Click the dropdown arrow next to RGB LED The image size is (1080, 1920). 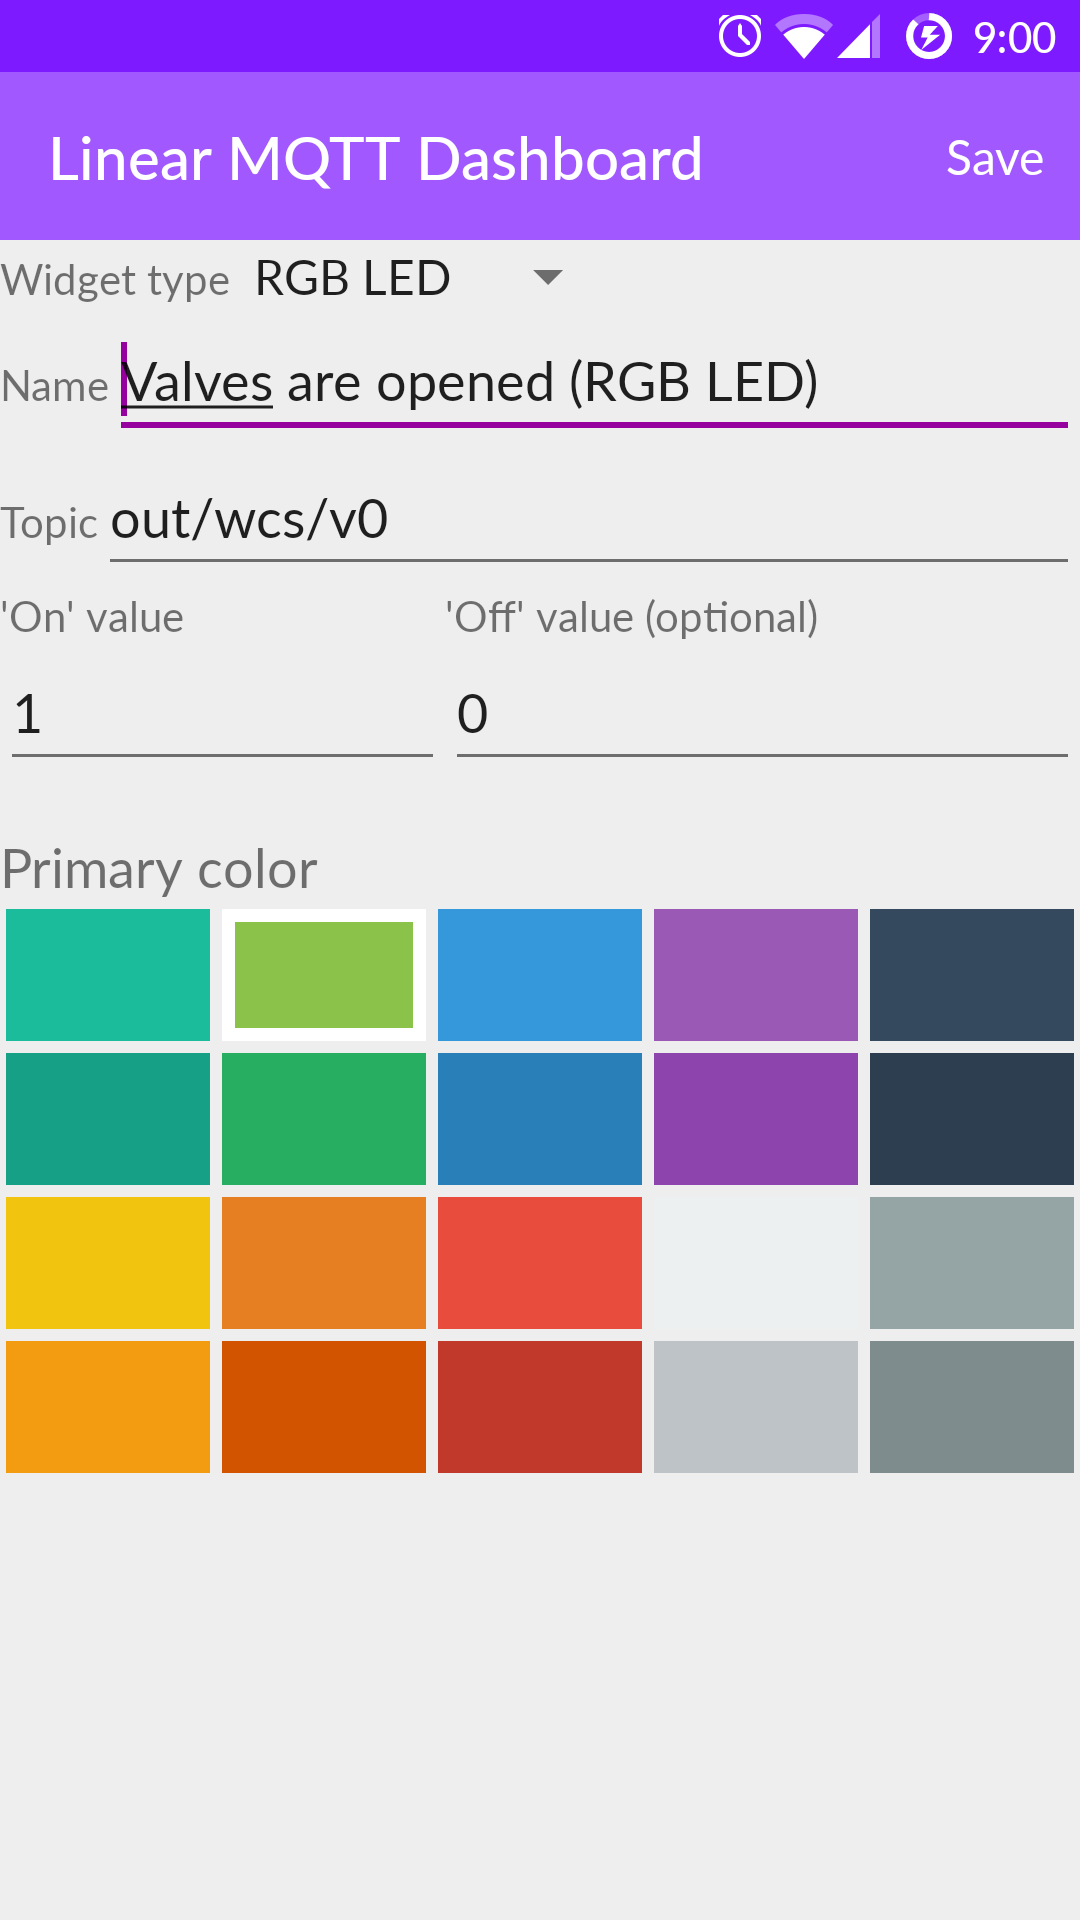[548, 277]
